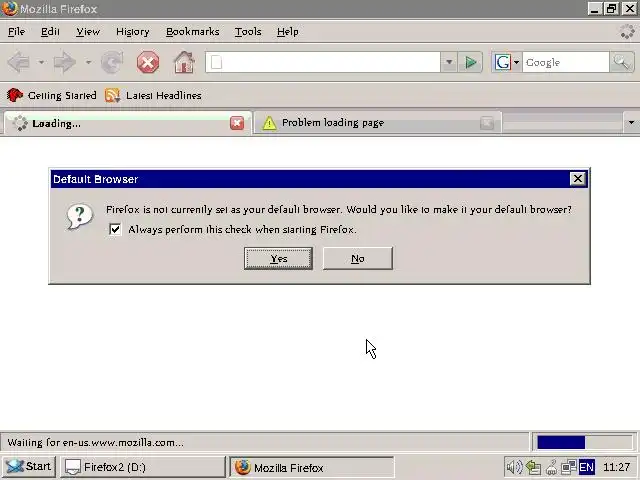This screenshot has width=640, height=480.
Task: Open the Bookmarks menu
Action: [192, 31]
